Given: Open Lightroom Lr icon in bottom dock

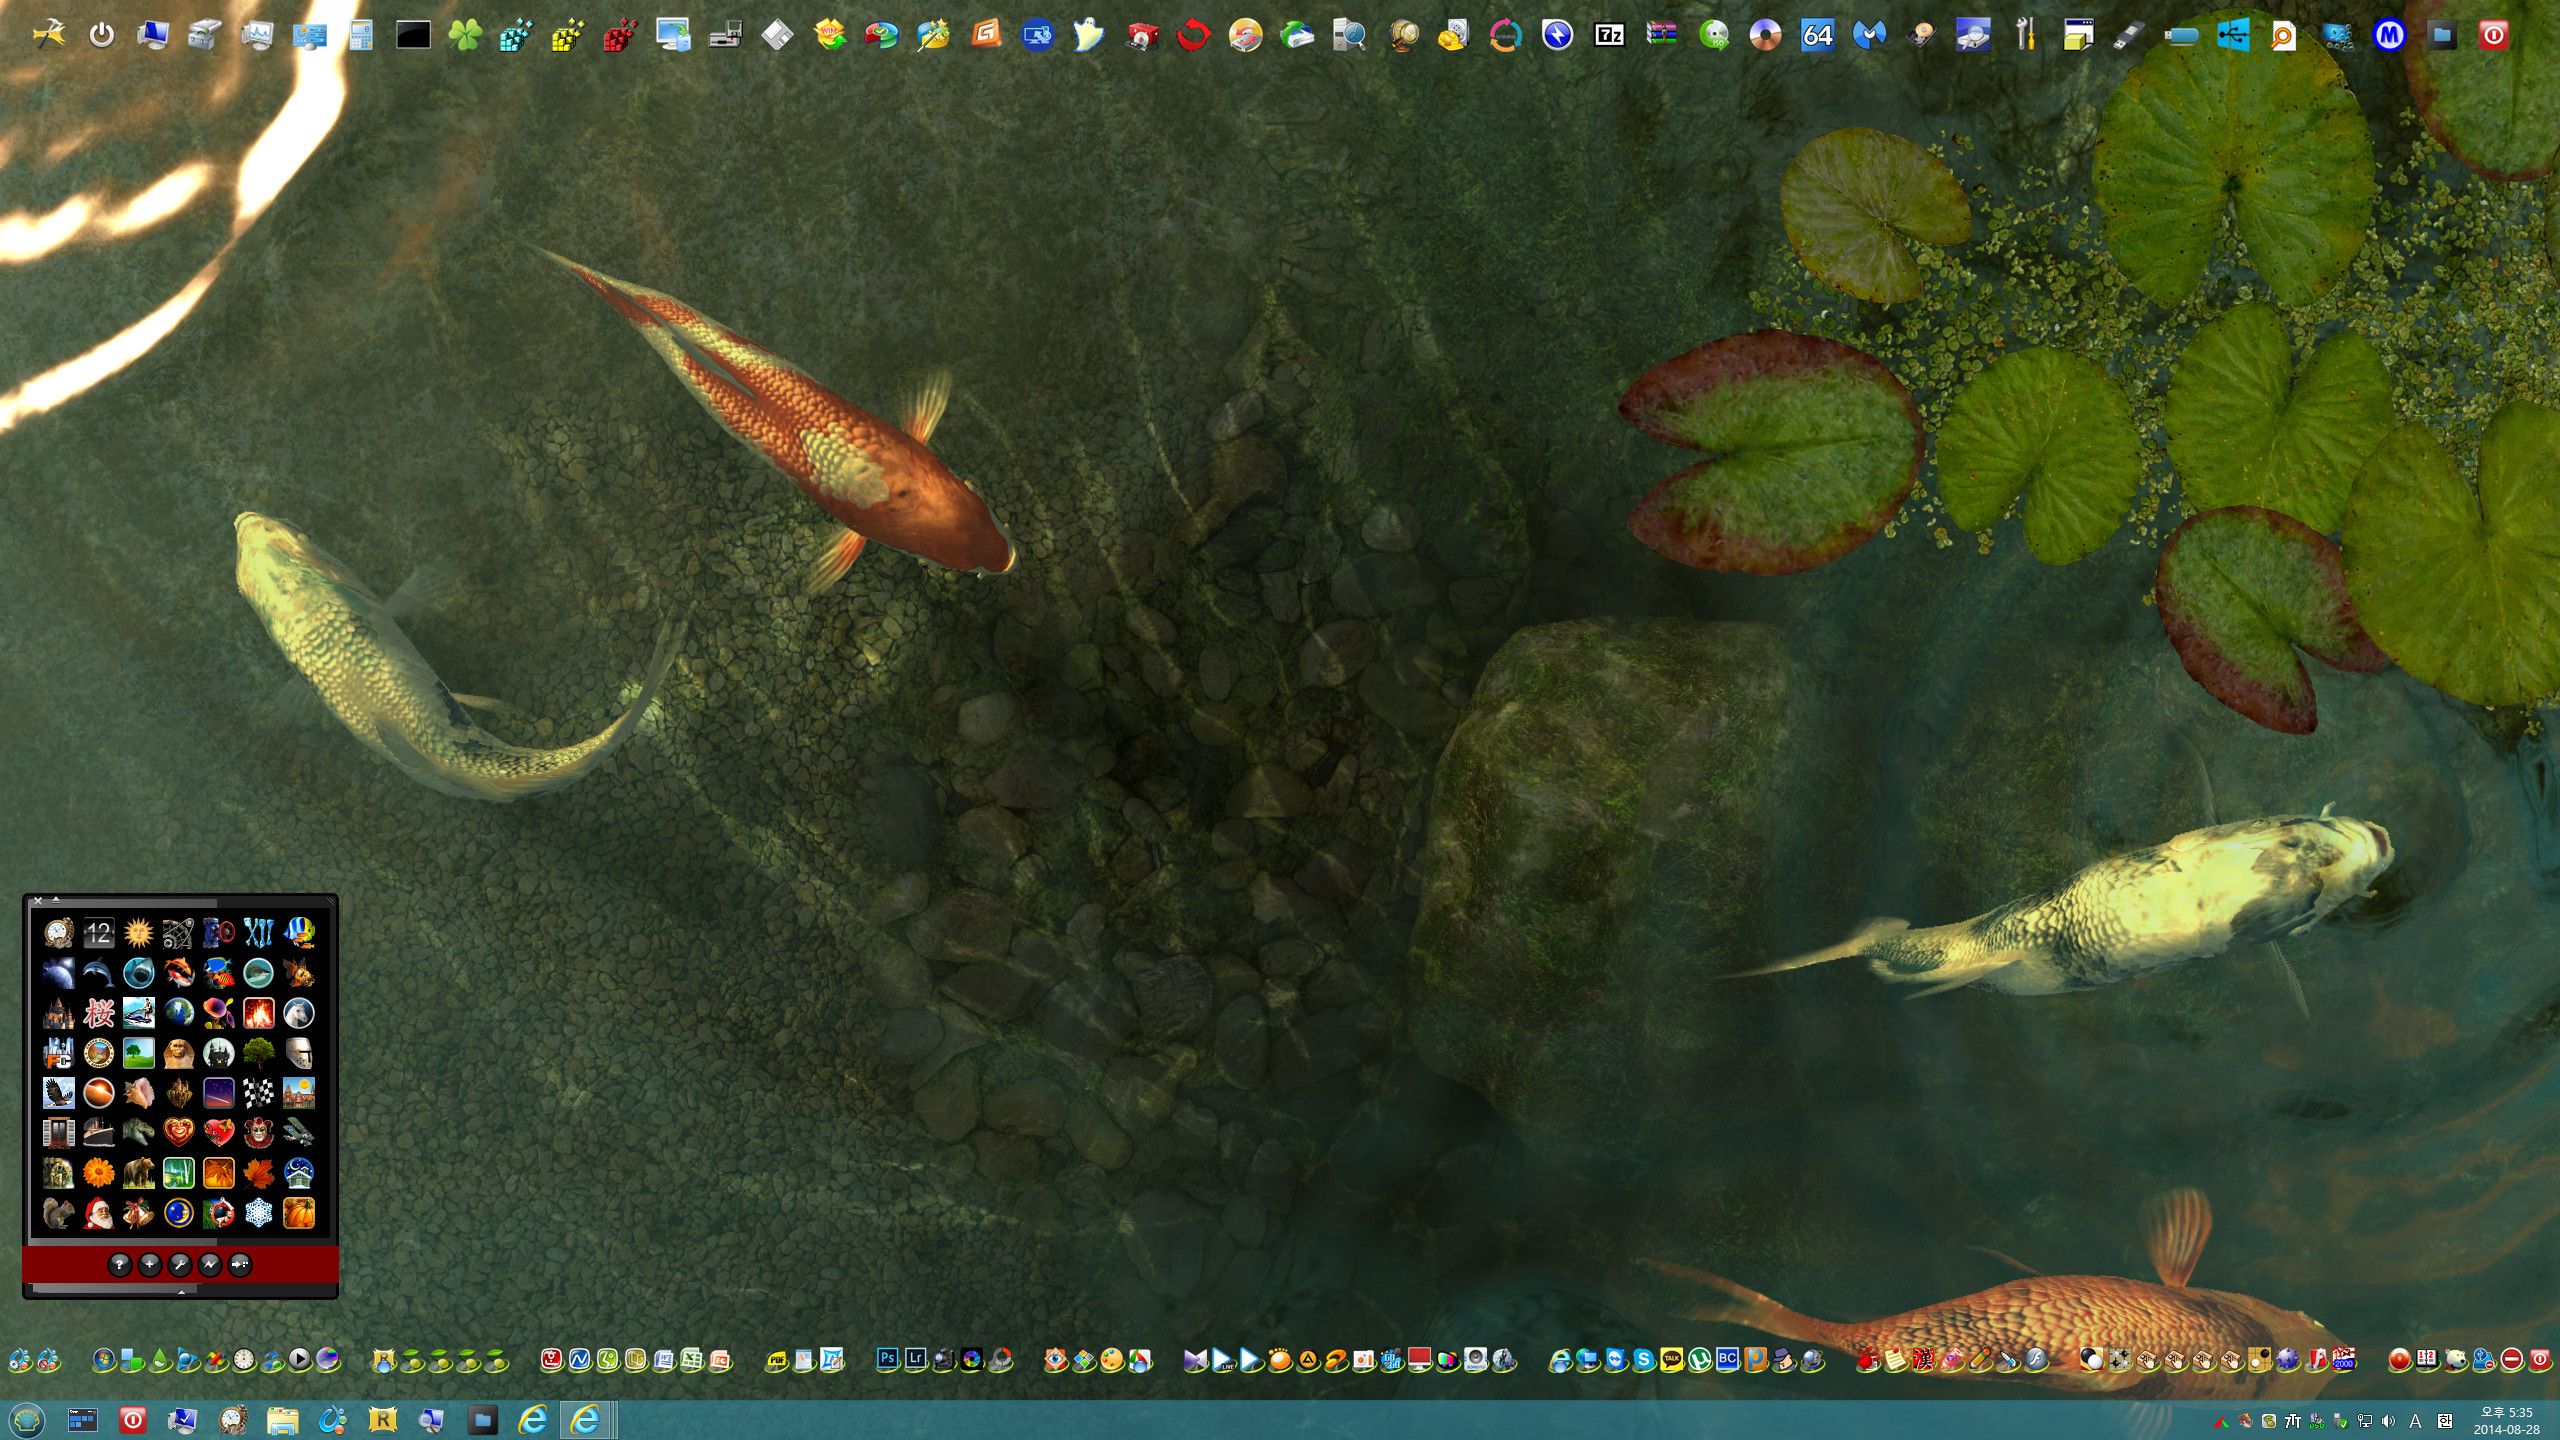Looking at the screenshot, I should click(915, 1359).
